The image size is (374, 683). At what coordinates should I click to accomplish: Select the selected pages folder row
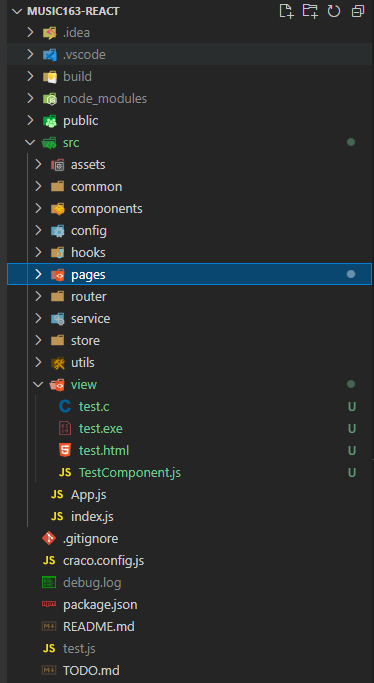pos(189,274)
